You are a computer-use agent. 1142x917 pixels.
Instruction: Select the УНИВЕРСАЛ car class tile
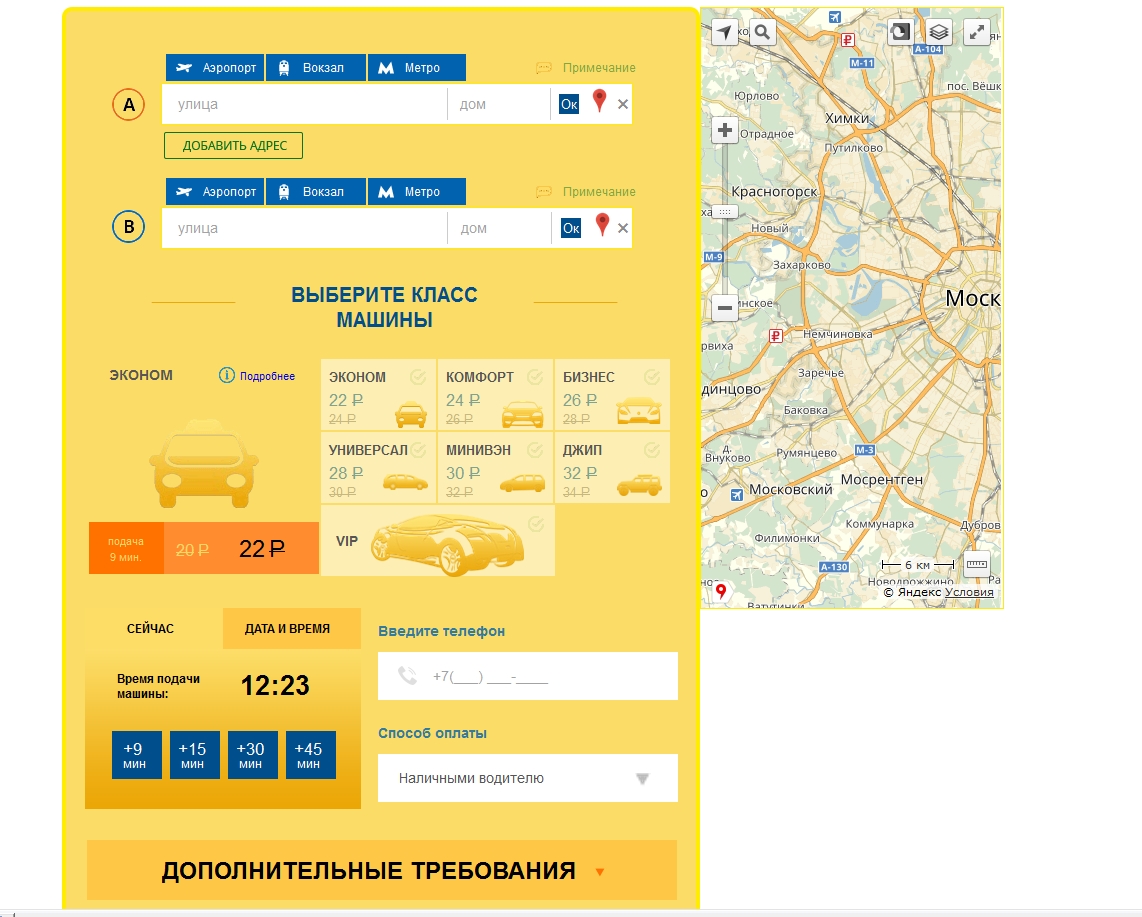(378, 468)
